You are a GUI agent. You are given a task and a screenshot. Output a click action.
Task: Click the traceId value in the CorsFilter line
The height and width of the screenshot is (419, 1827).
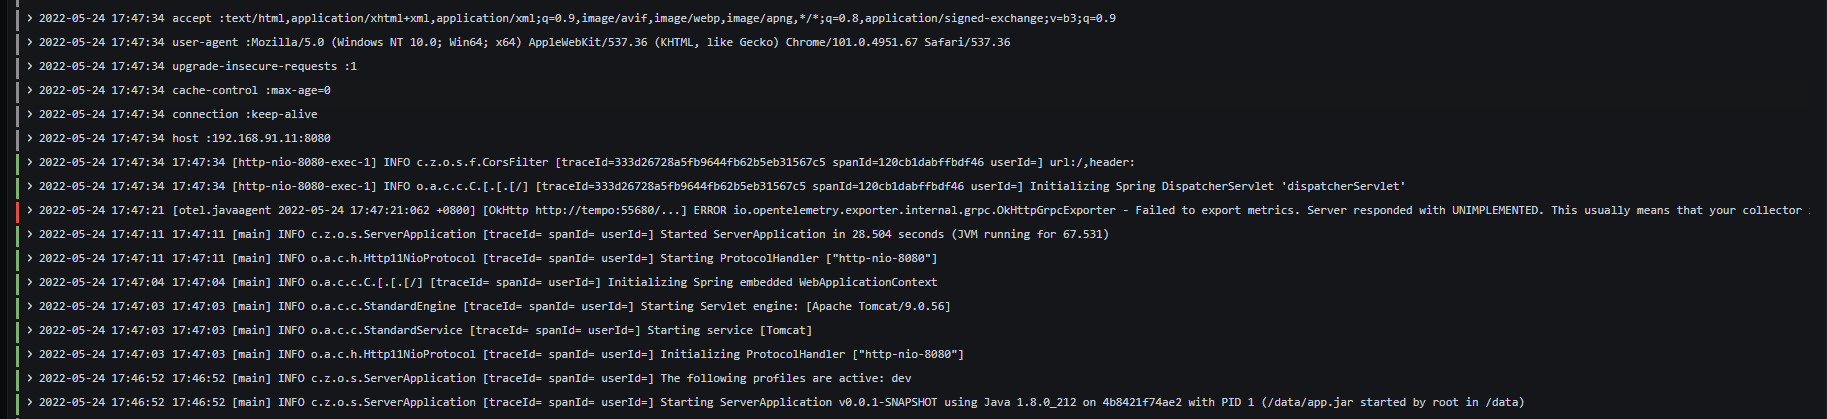coord(723,162)
